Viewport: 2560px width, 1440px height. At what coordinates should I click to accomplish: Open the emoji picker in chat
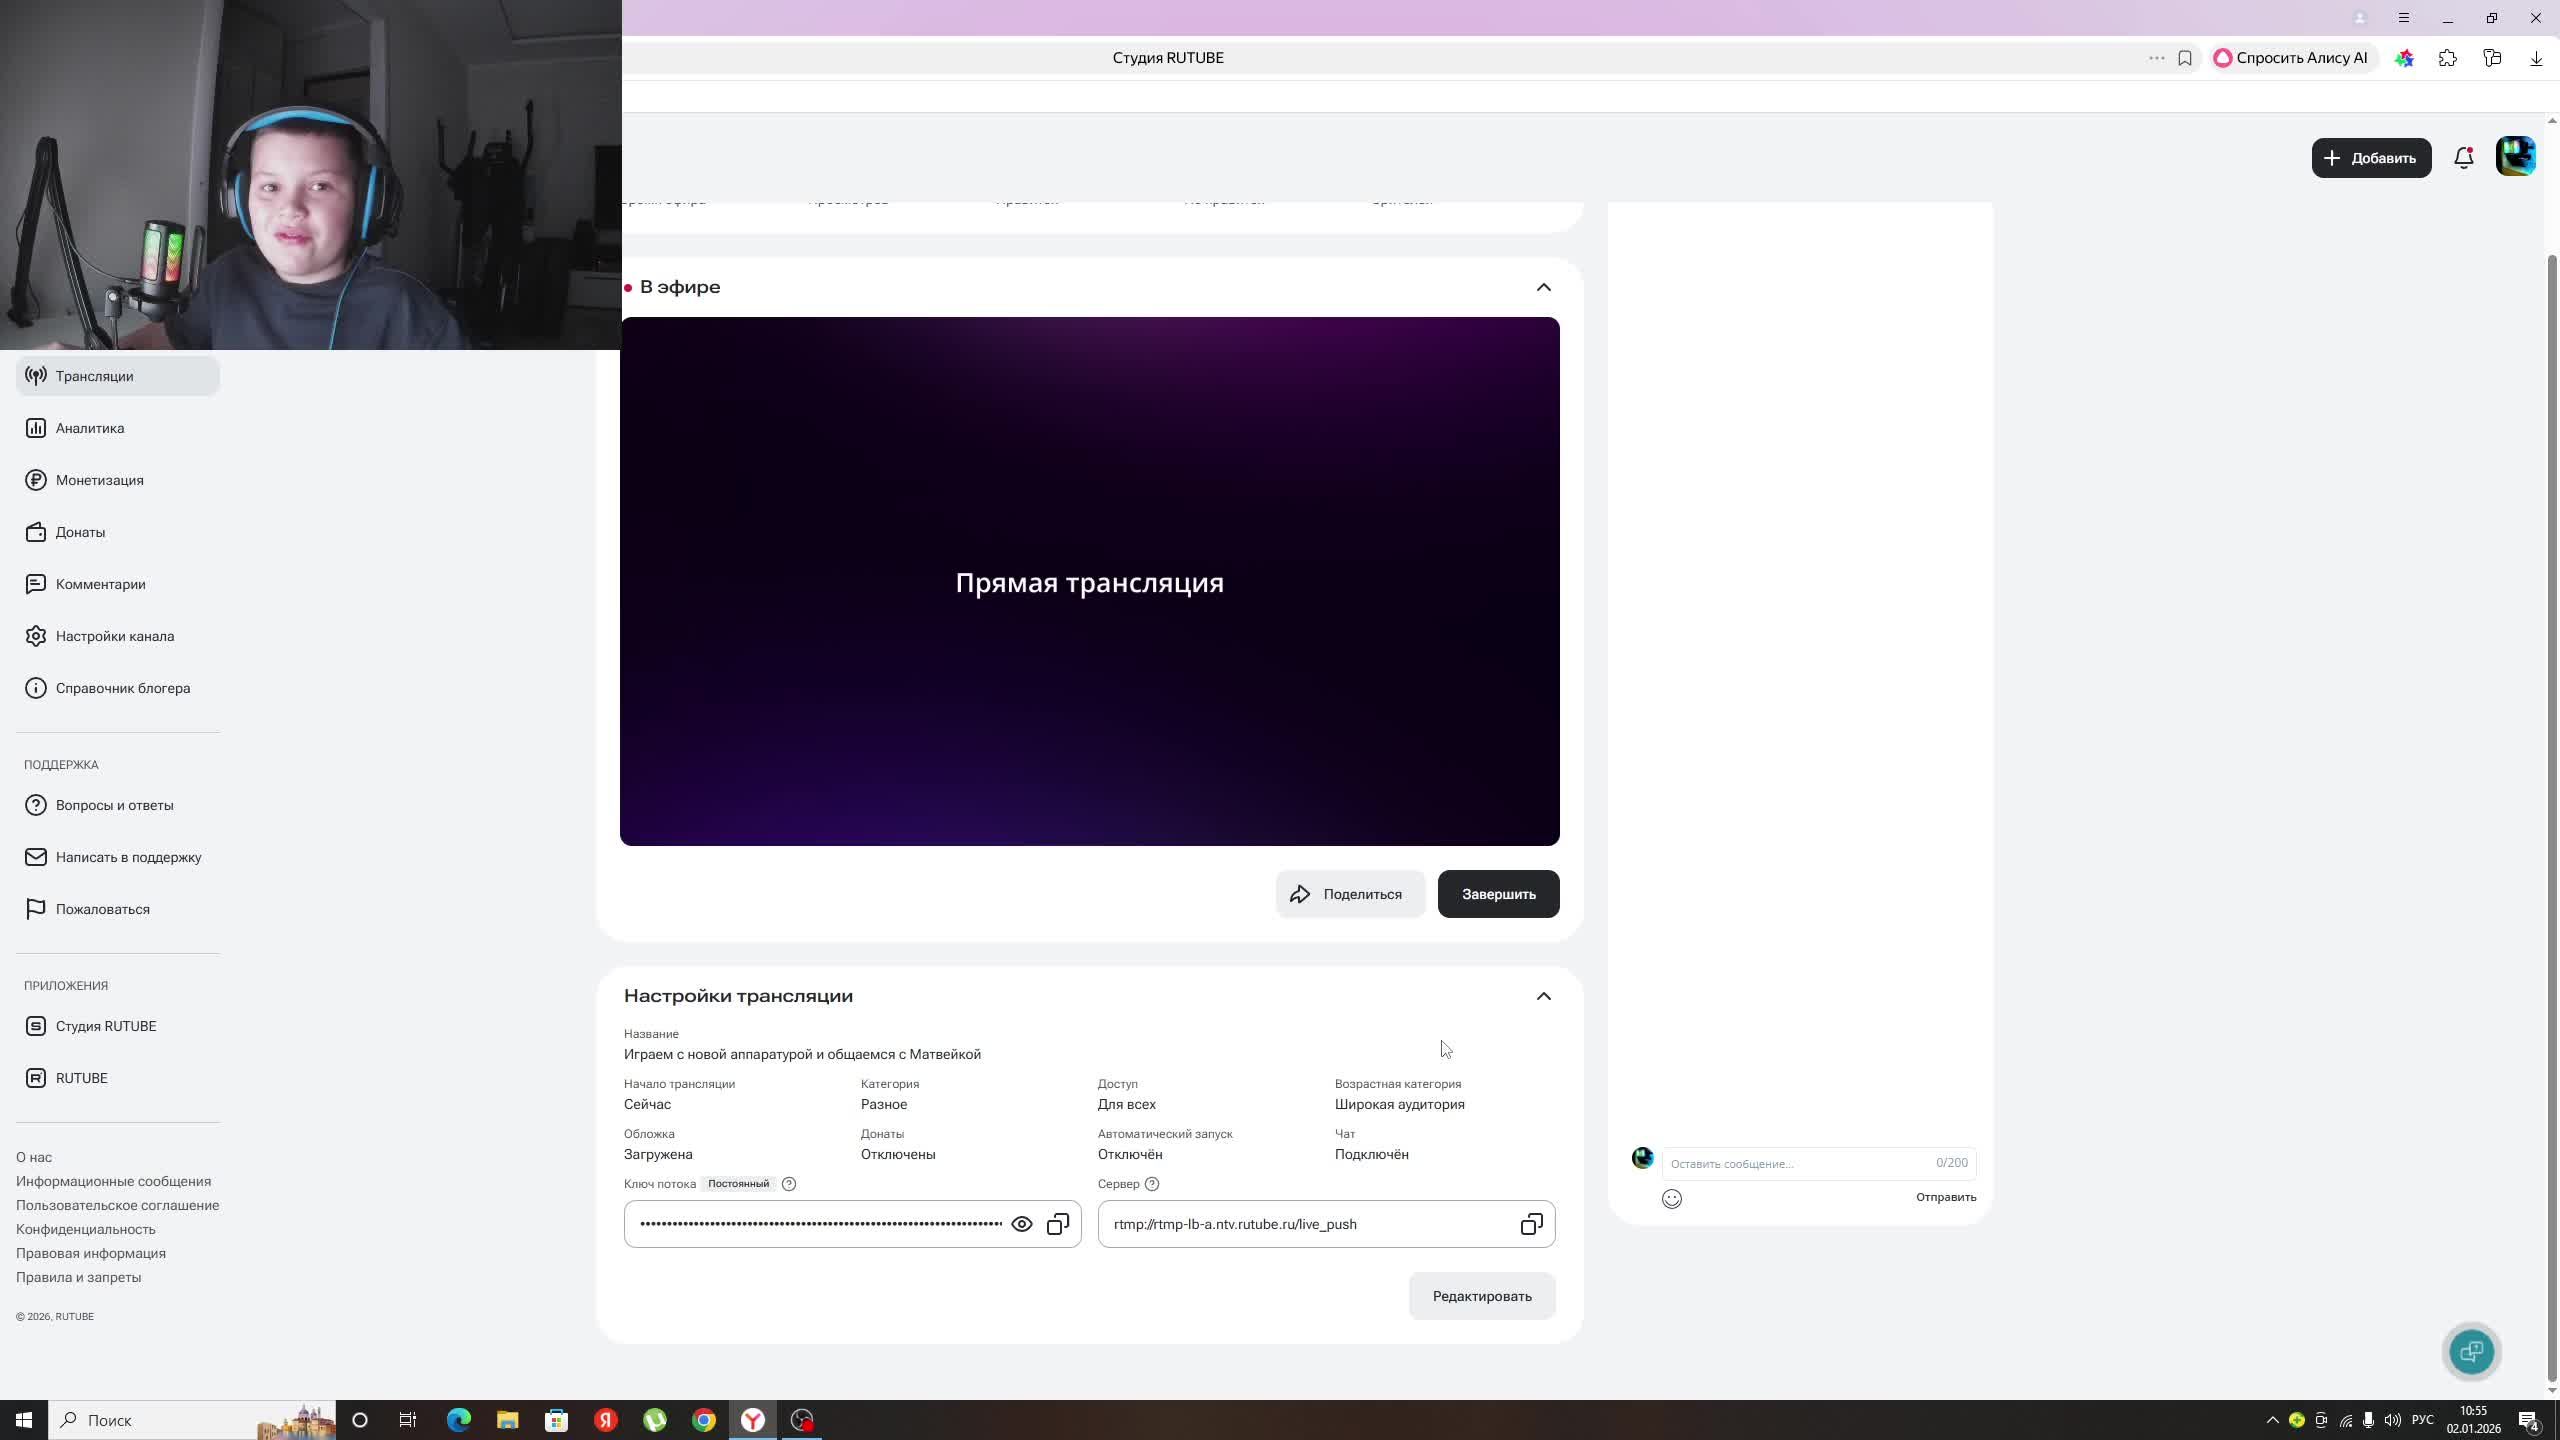pyautogui.click(x=1672, y=1198)
